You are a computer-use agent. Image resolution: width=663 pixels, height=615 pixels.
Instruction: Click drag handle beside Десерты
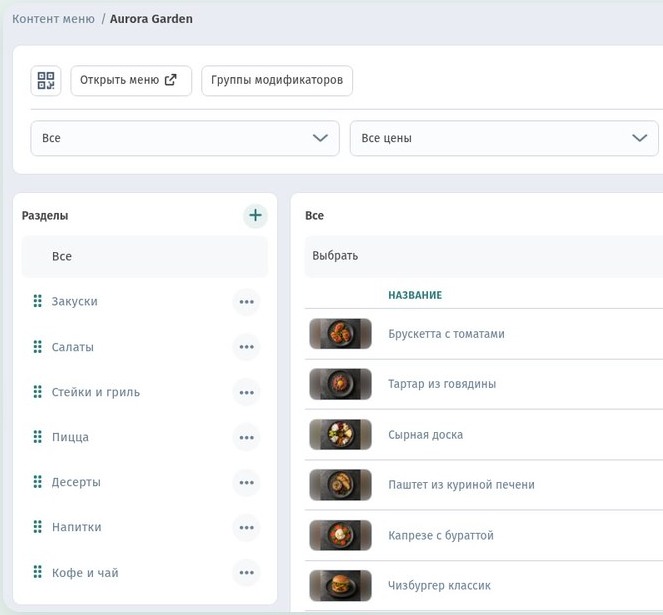pos(38,482)
